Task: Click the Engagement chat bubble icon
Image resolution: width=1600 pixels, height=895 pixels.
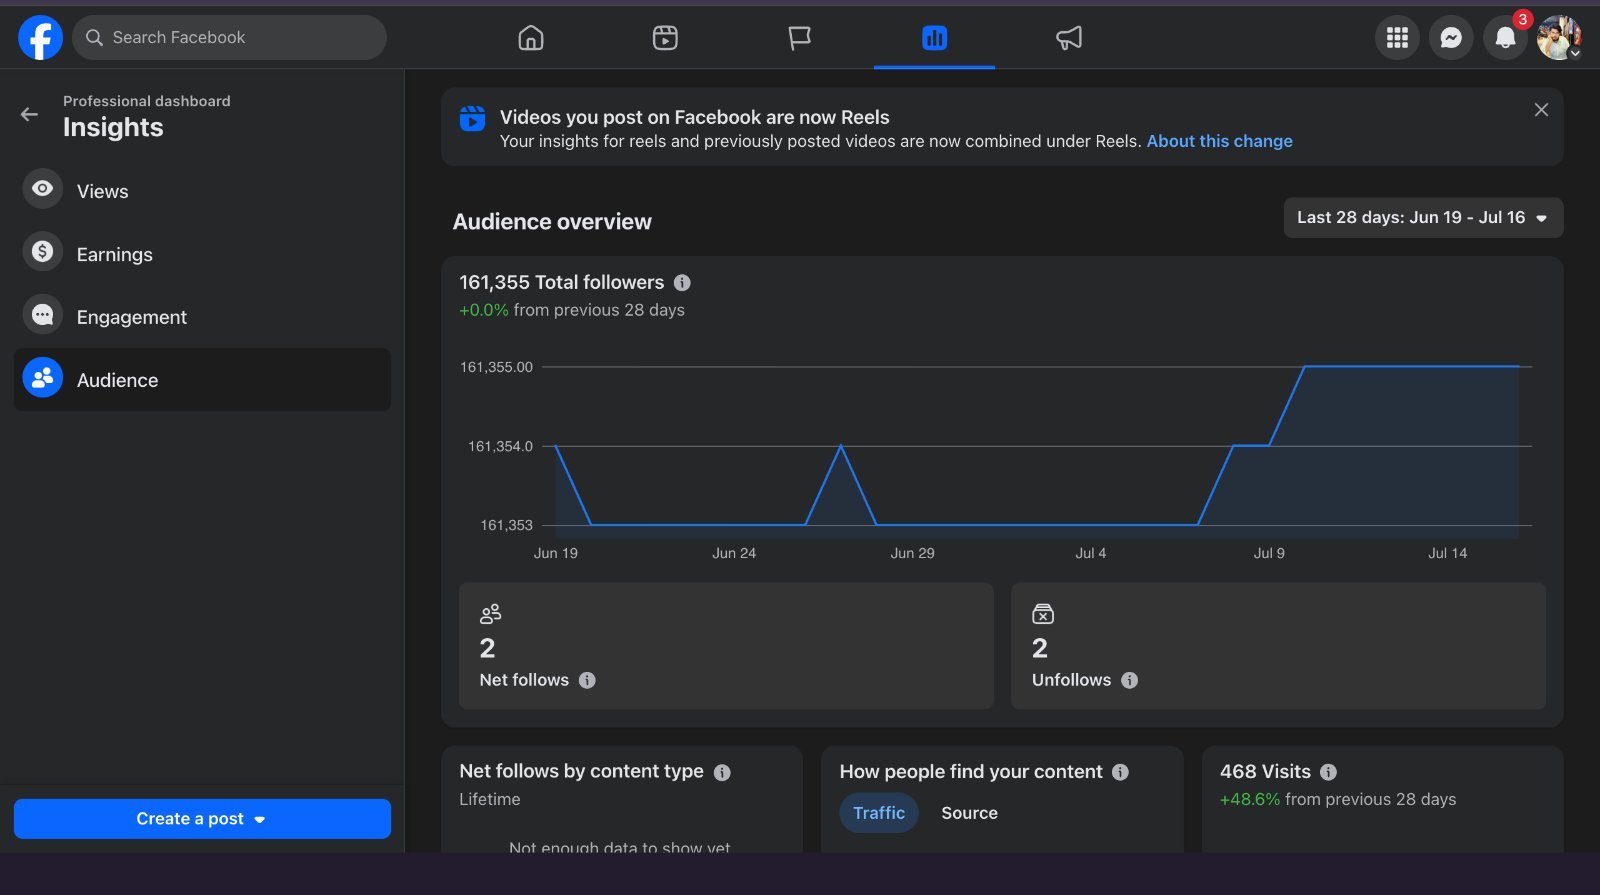Action: tap(42, 315)
